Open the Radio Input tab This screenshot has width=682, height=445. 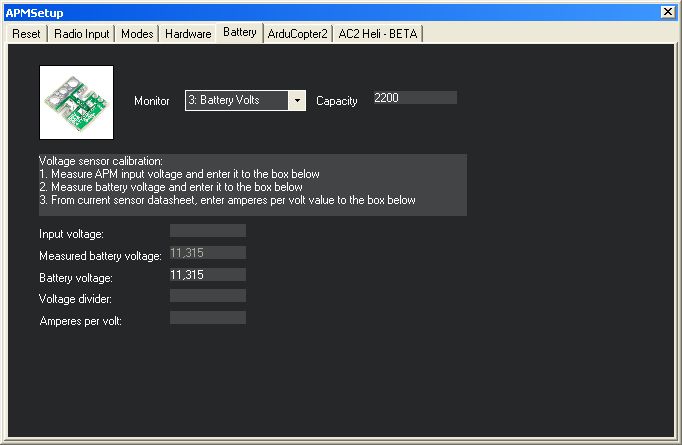81,33
